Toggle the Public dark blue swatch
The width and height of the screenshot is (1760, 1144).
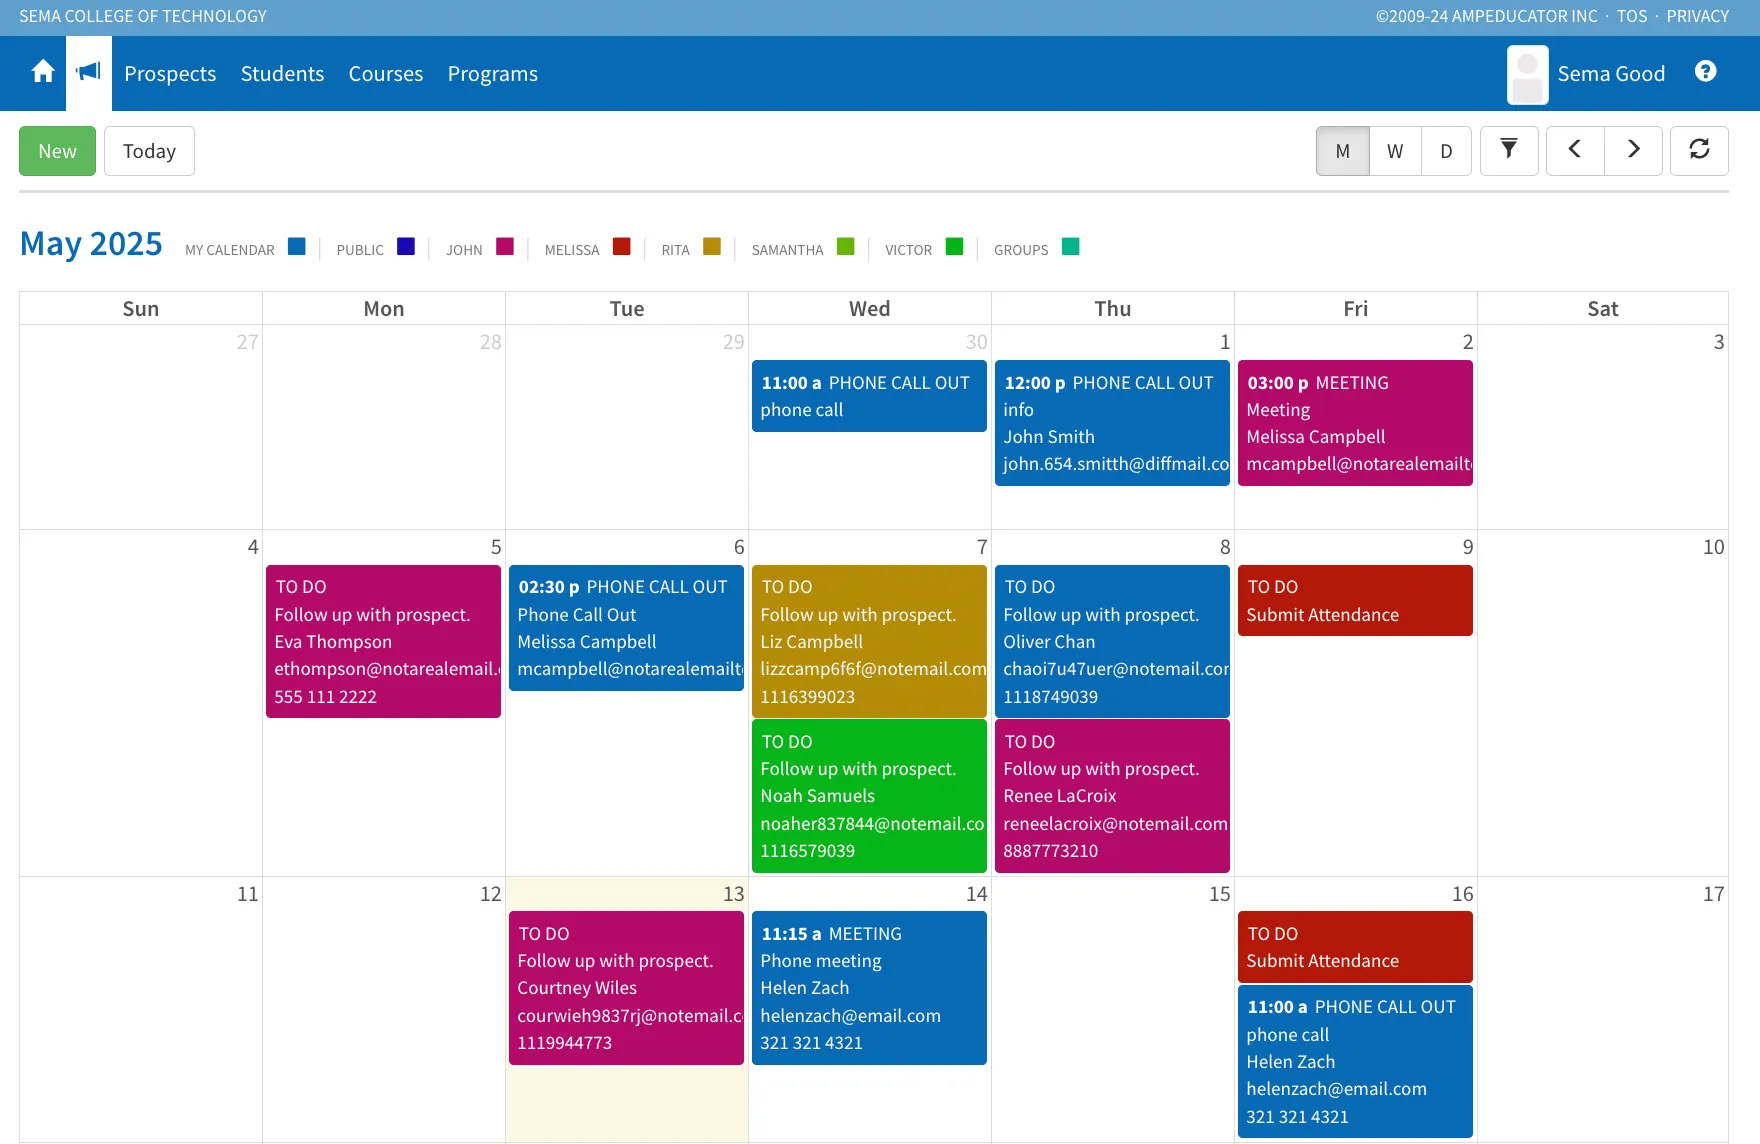pyautogui.click(x=406, y=247)
